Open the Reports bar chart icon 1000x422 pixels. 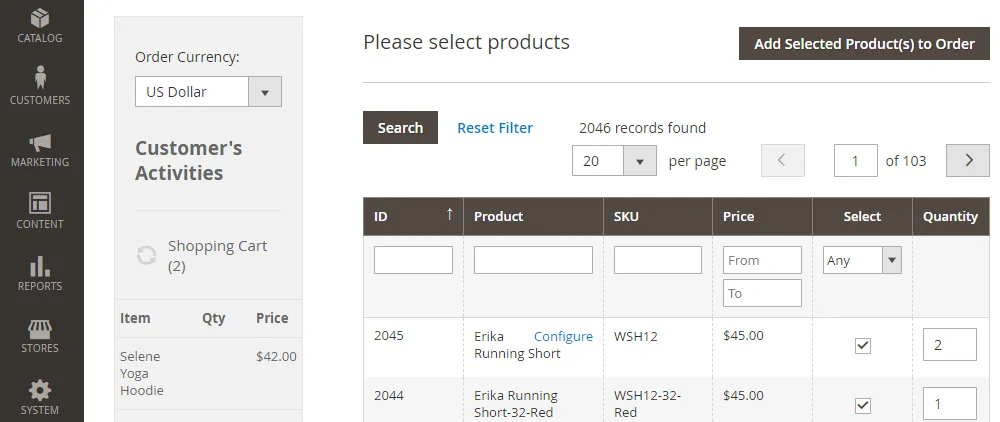tap(40, 266)
